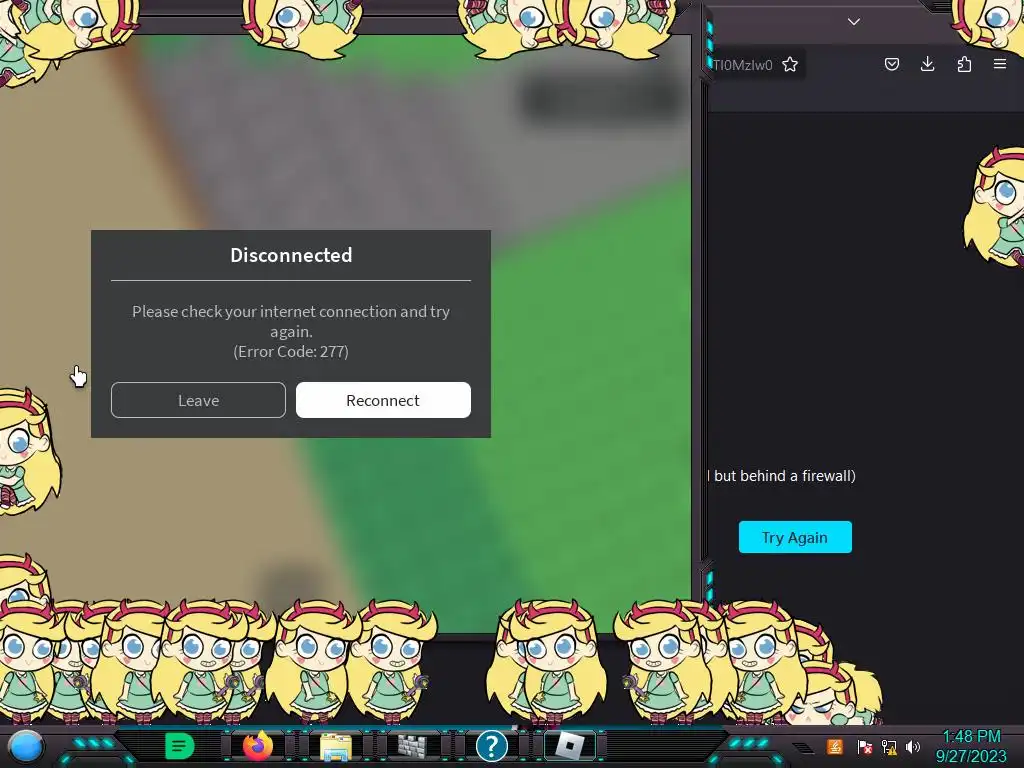Open the Start orb on the taskbar

[x=26, y=746]
